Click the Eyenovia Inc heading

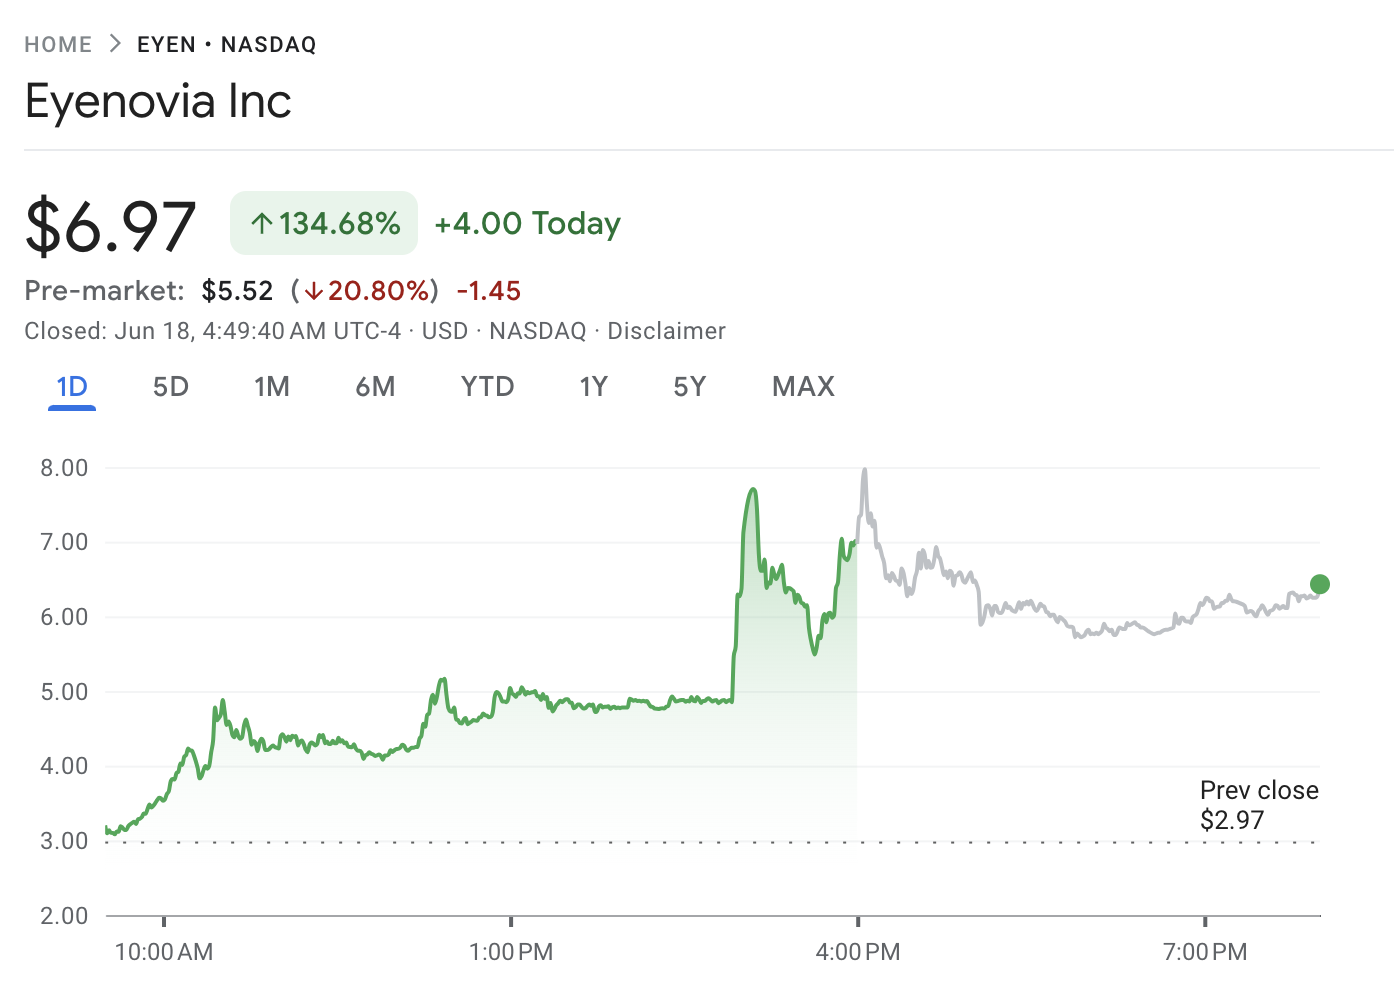pos(158,102)
